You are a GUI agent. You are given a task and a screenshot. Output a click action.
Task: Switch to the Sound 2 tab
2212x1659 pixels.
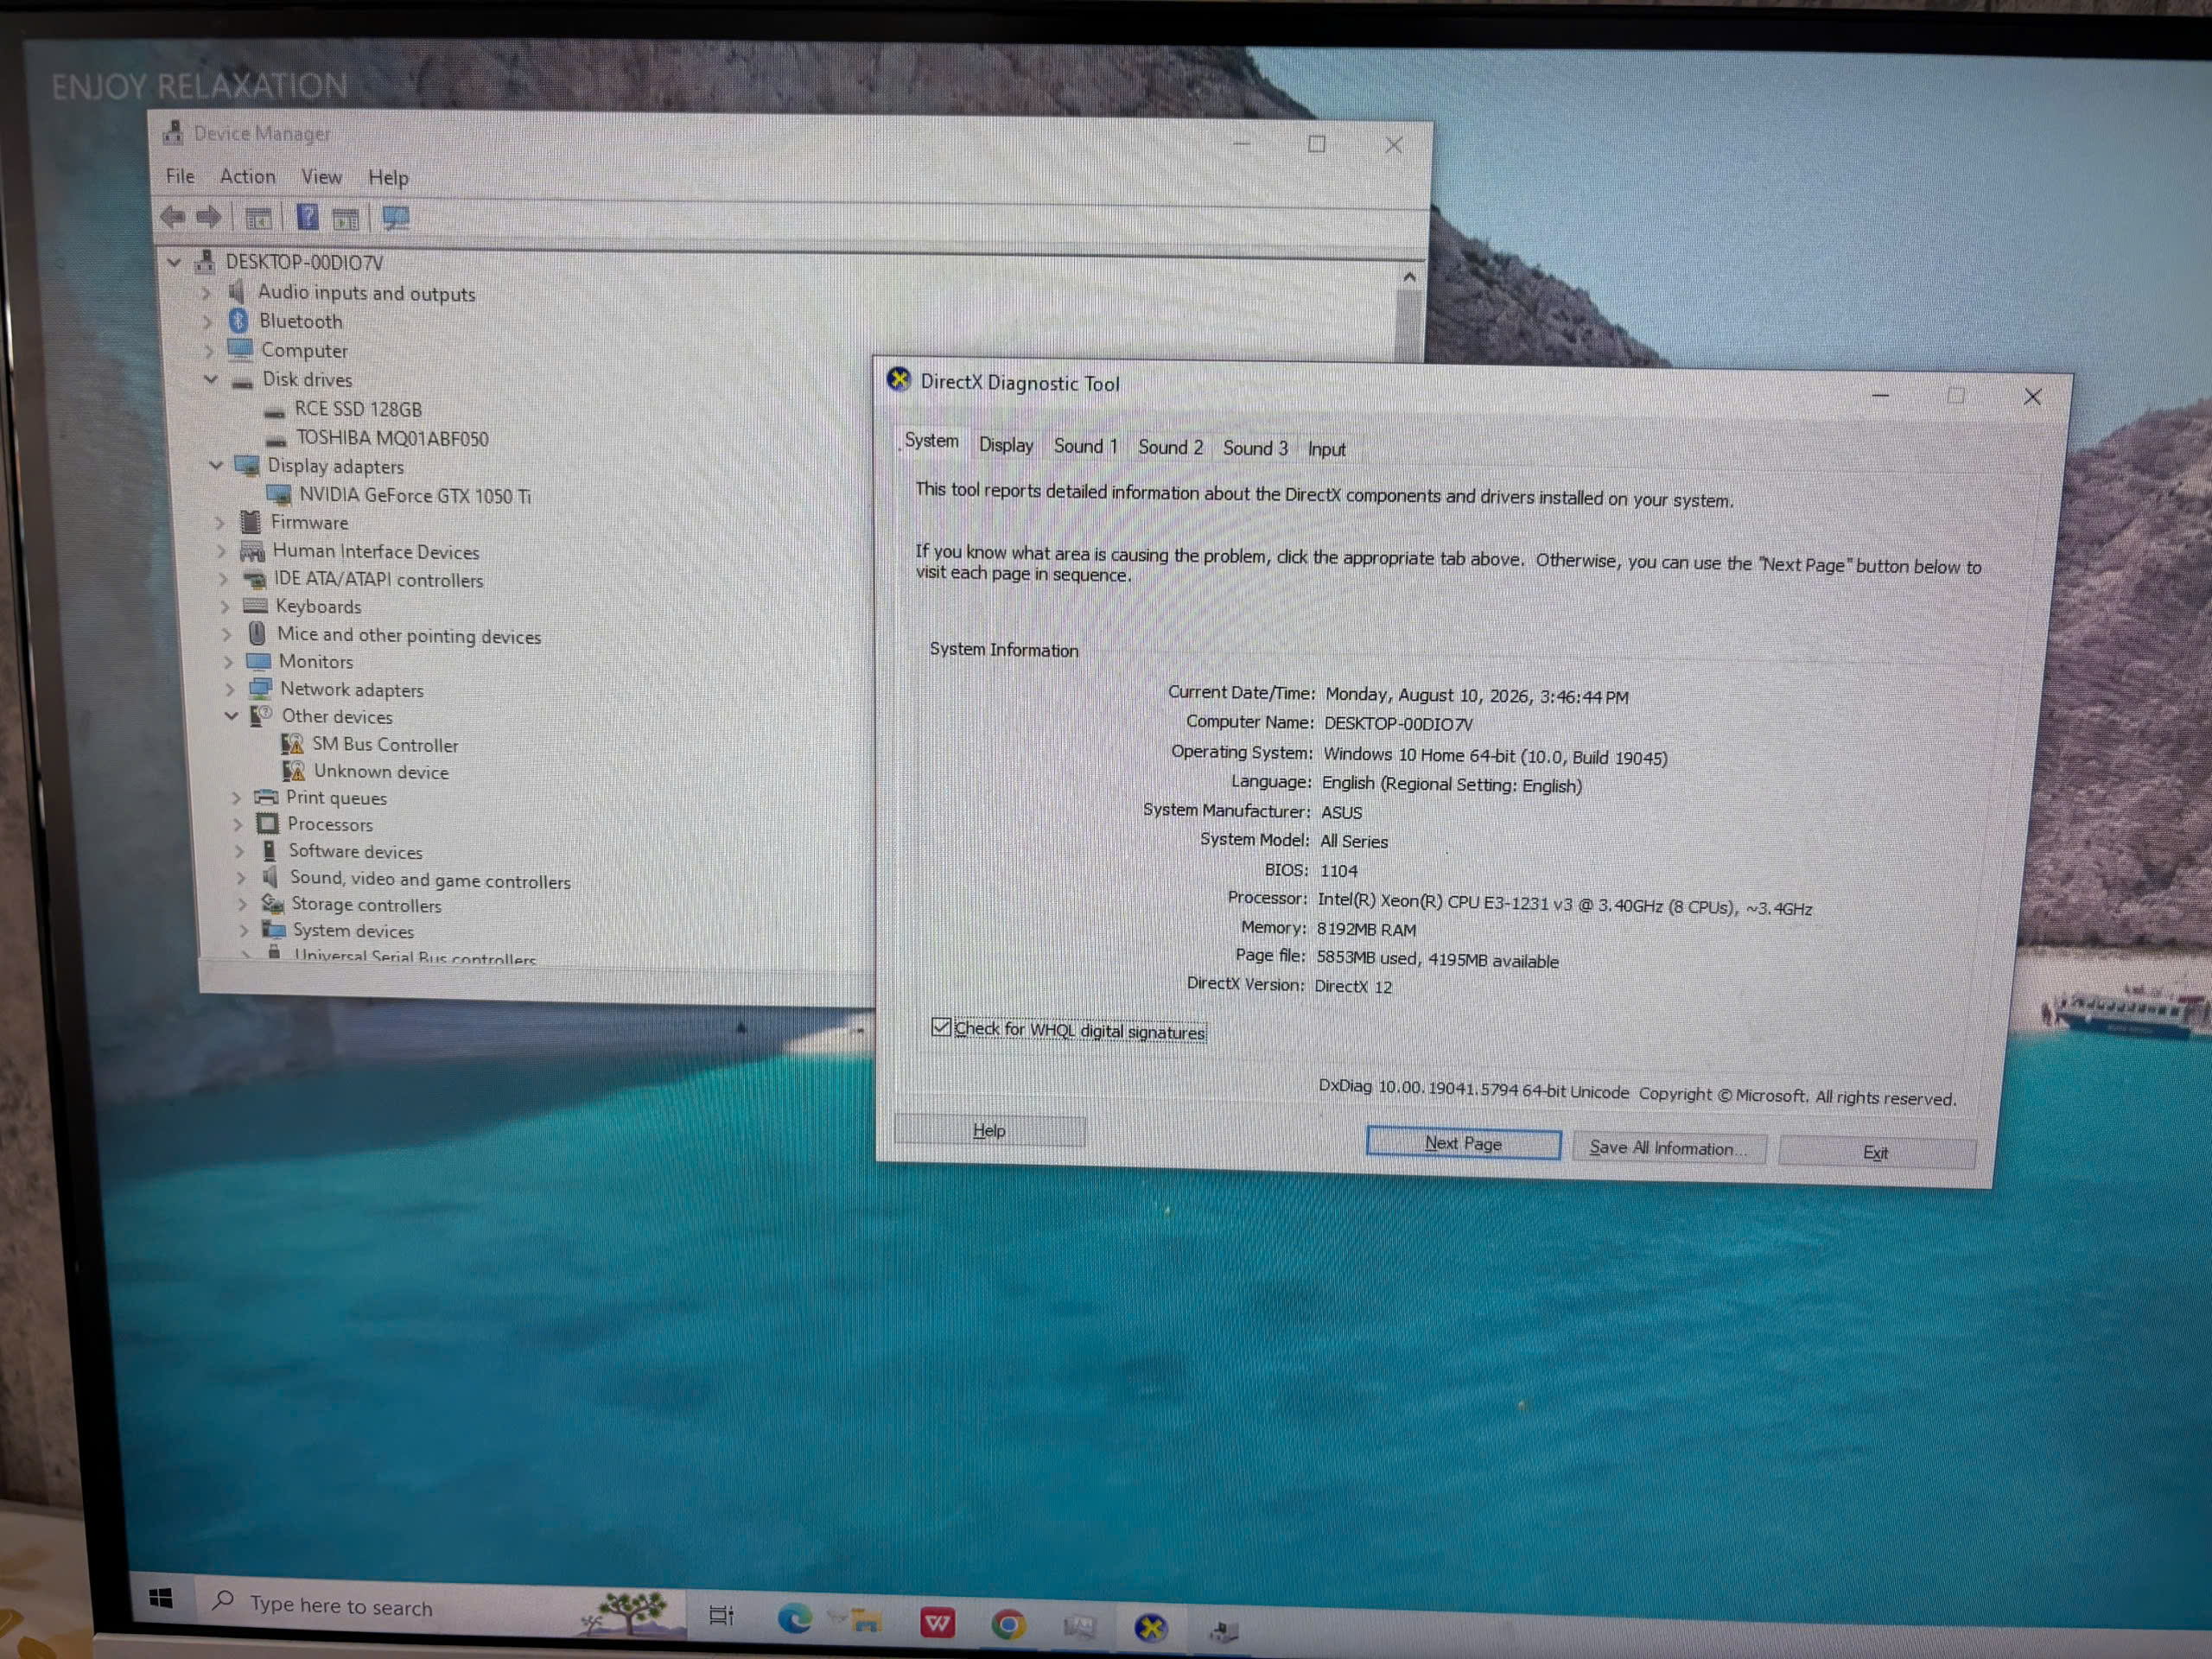1171,447
